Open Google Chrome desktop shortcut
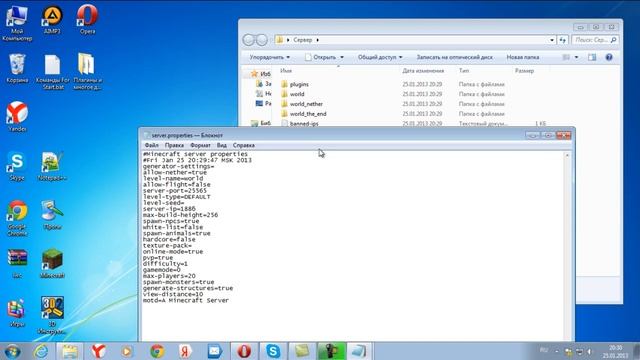640x360 pixels. point(17,218)
